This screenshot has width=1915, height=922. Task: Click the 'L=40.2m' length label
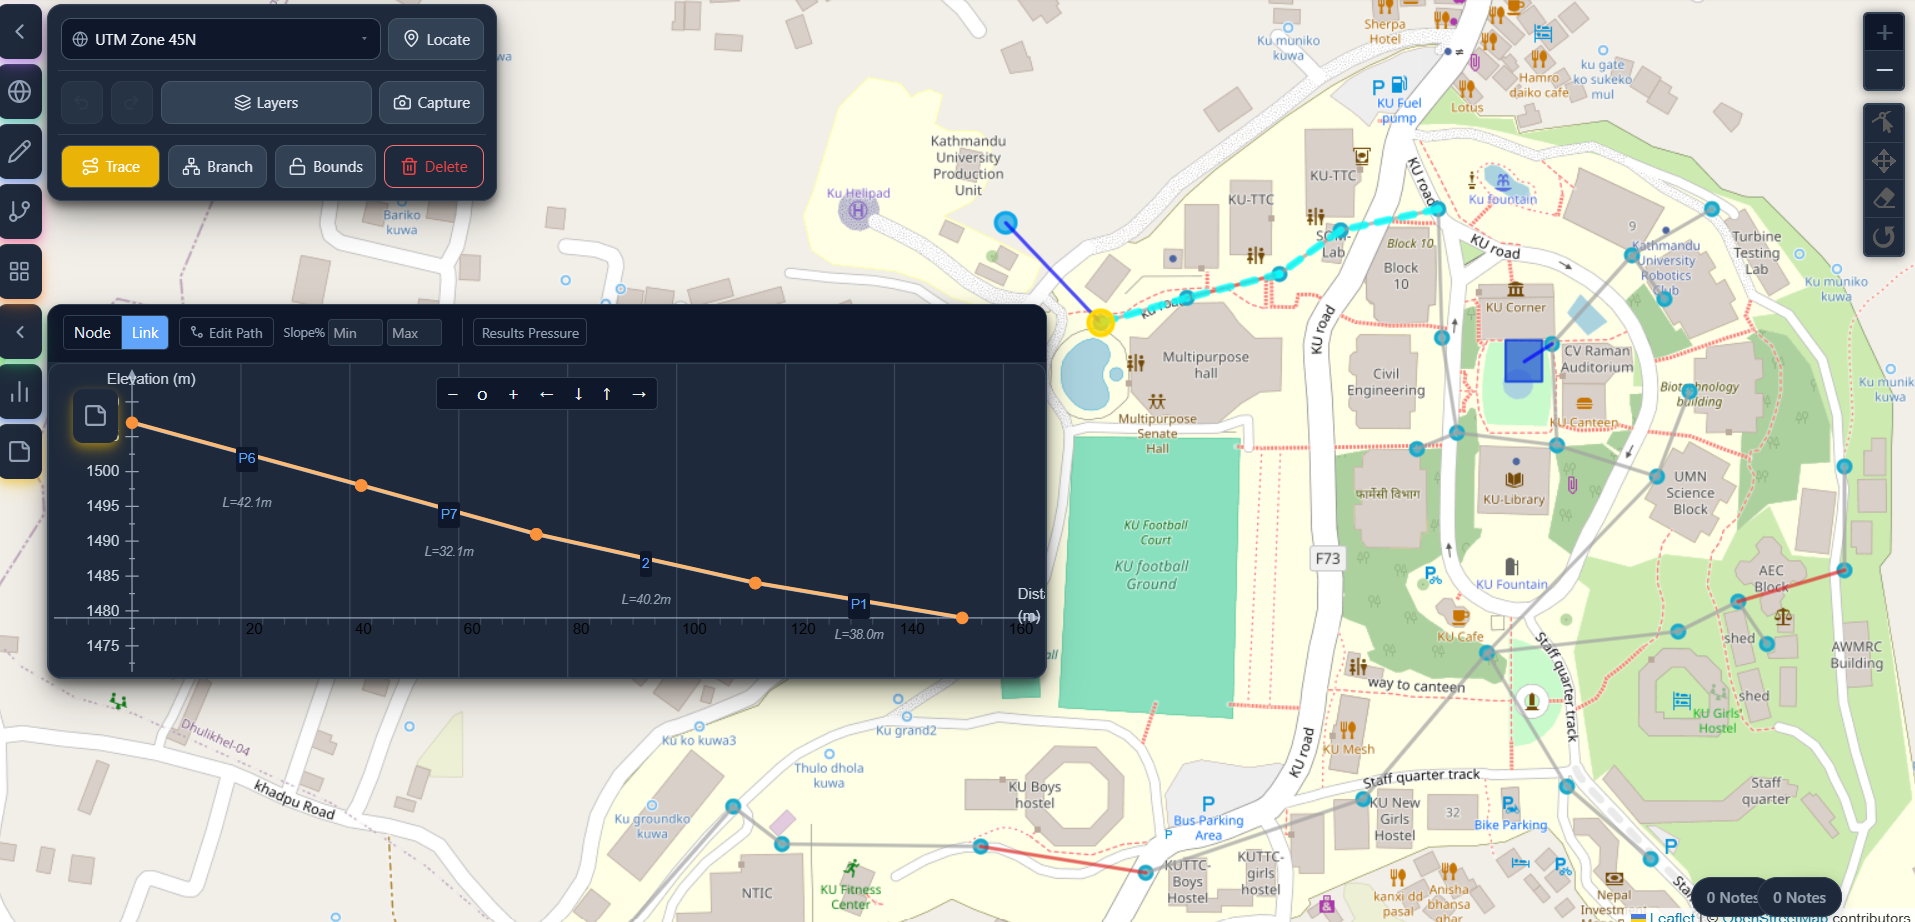(646, 599)
